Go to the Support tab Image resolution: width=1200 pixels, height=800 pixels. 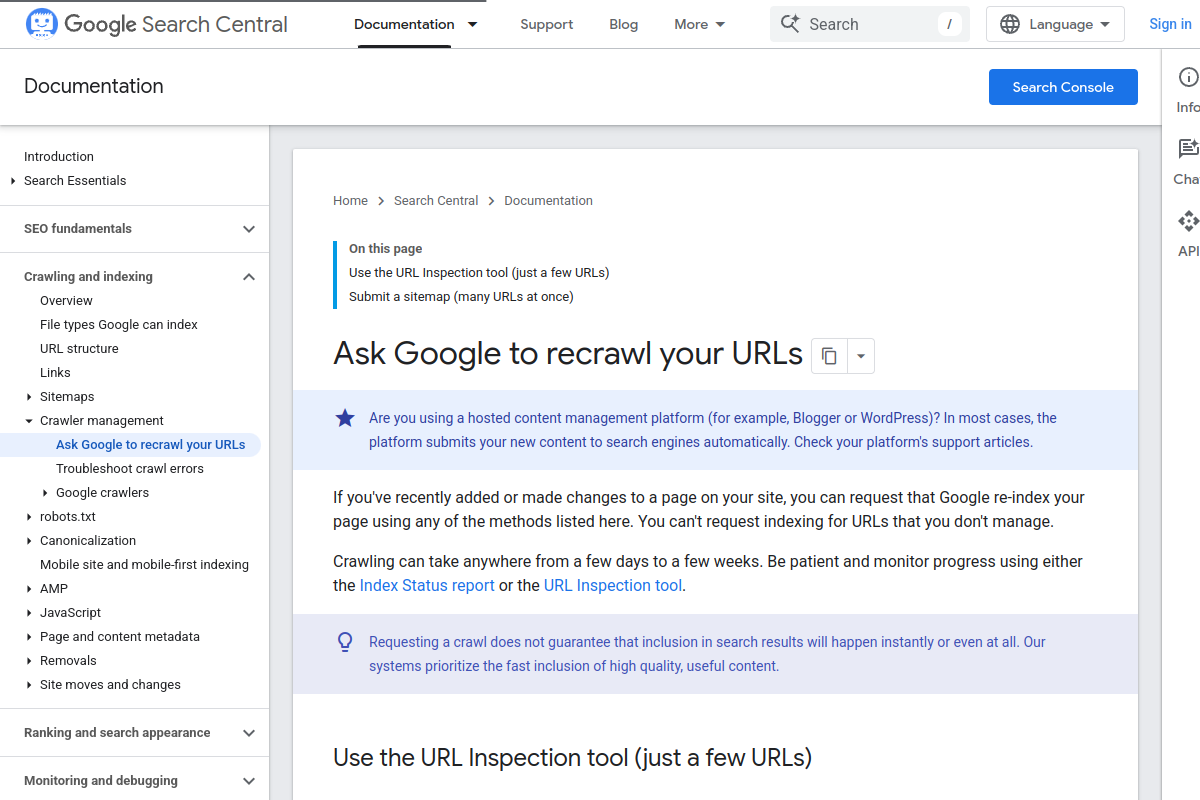tap(547, 24)
